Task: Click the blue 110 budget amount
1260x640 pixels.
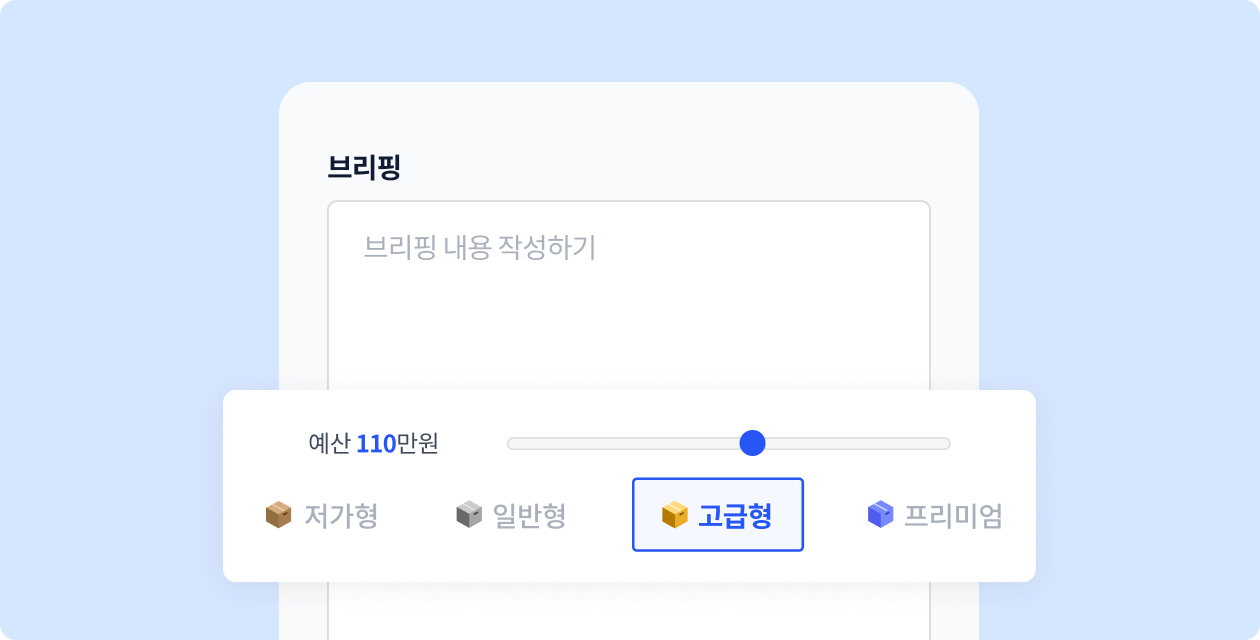Action: (x=376, y=443)
